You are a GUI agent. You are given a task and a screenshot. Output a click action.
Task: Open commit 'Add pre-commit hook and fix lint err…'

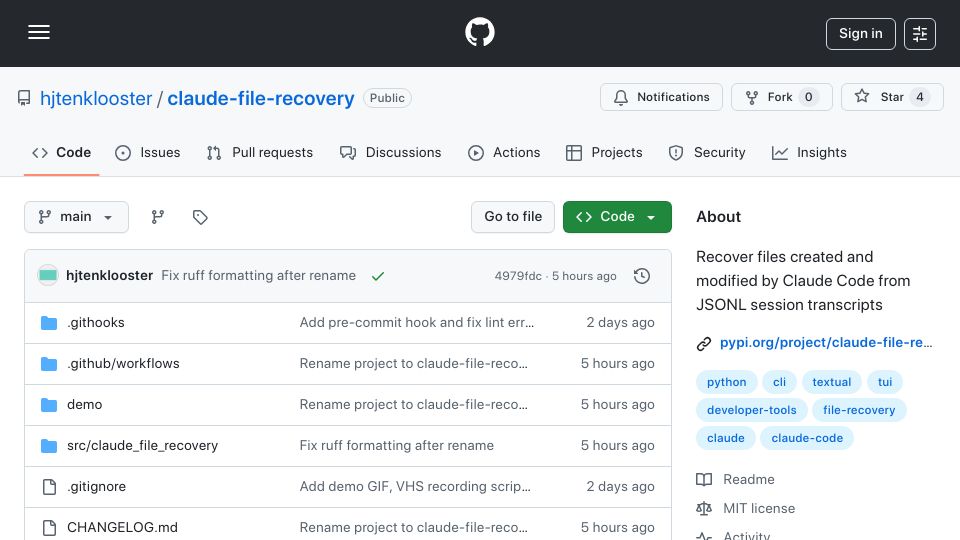[x=417, y=323]
